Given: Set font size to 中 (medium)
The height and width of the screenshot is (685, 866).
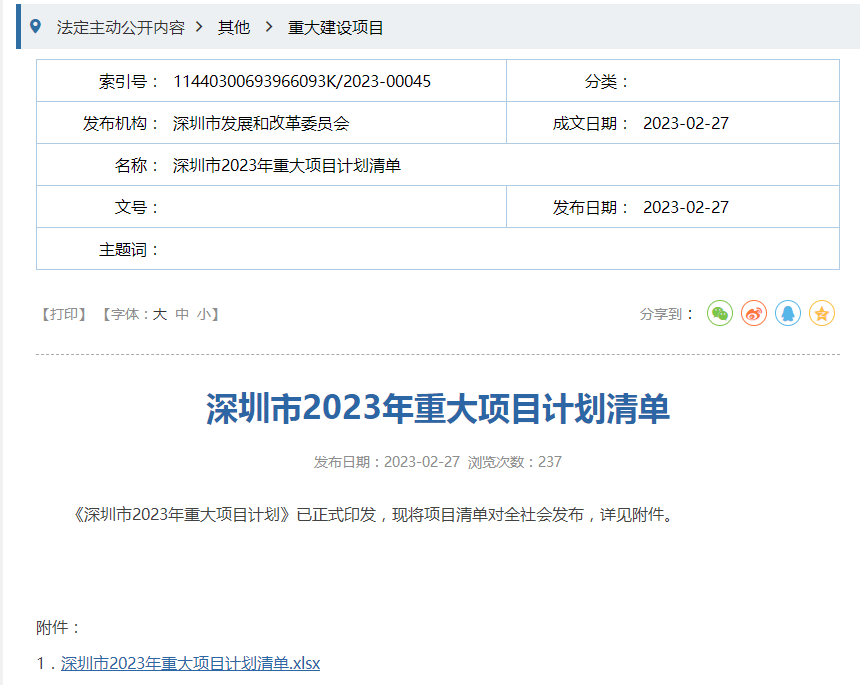Looking at the screenshot, I should [x=182, y=314].
